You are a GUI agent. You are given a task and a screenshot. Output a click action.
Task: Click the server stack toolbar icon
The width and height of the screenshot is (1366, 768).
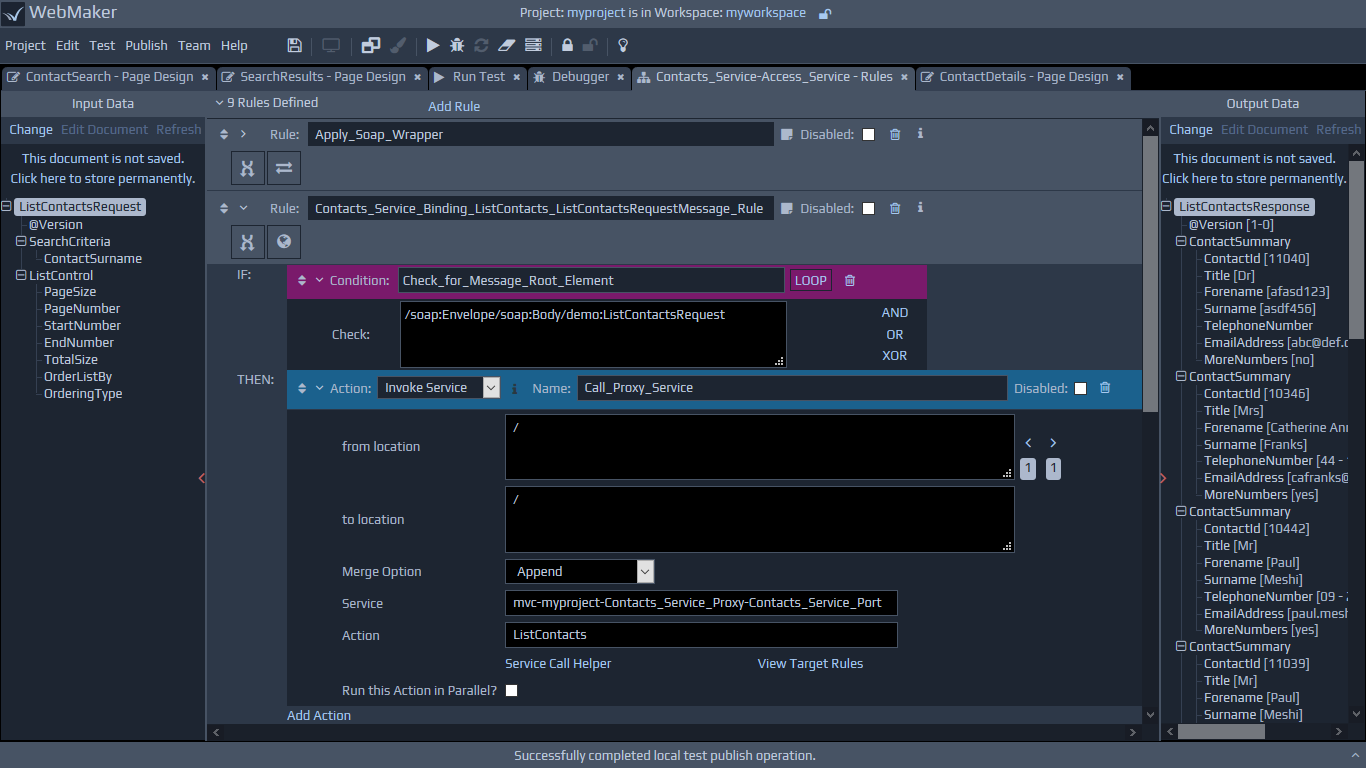click(x=533, y=45)
